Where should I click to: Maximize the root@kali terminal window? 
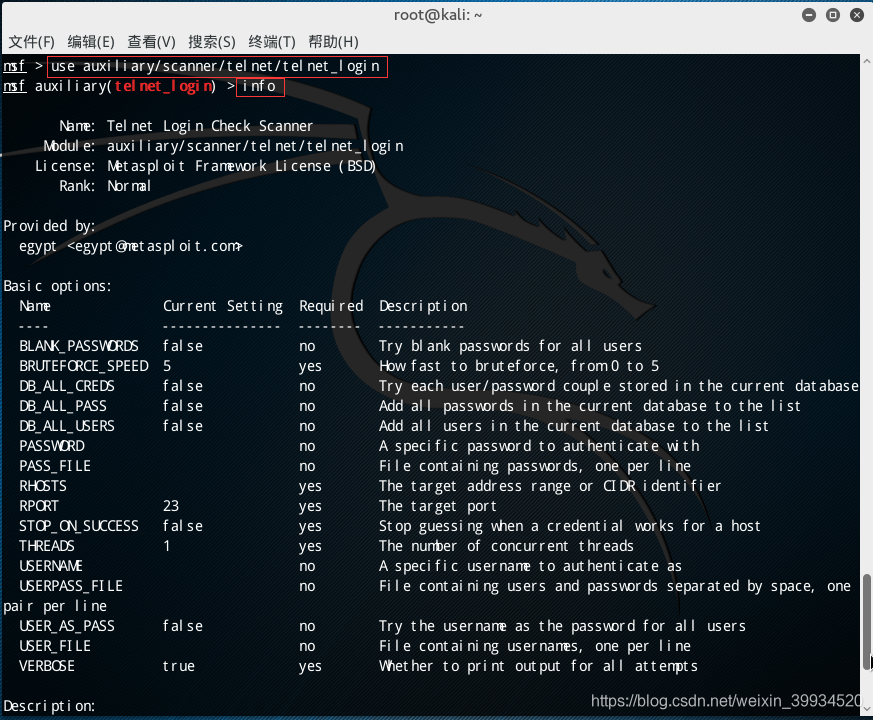coord(833,15)
